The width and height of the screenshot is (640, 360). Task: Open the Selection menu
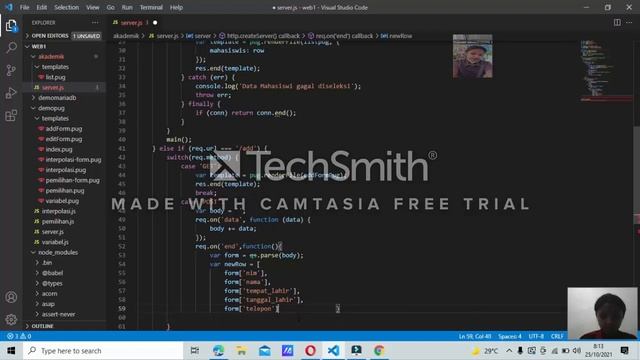[x=67, y=7]
